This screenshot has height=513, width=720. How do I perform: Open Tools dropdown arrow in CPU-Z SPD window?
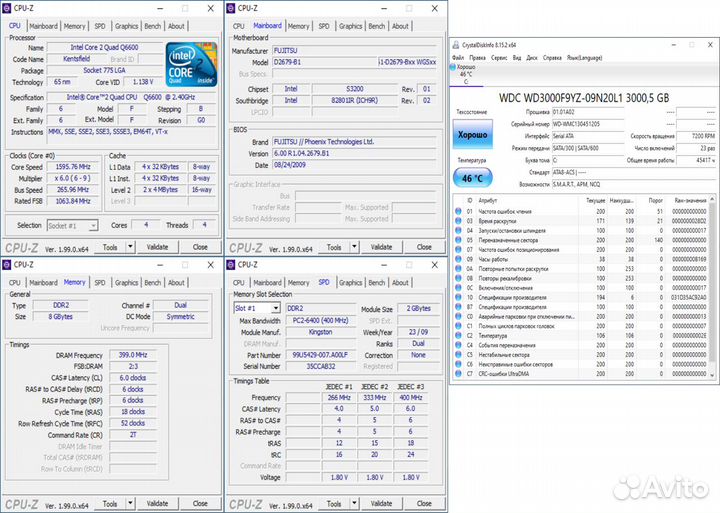[354, 504]
